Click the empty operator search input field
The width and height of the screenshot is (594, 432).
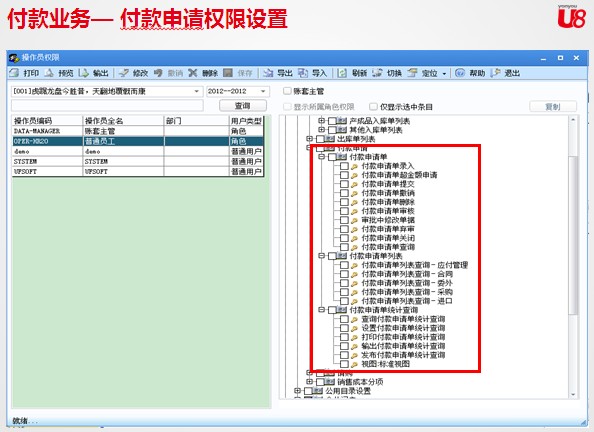107,106
